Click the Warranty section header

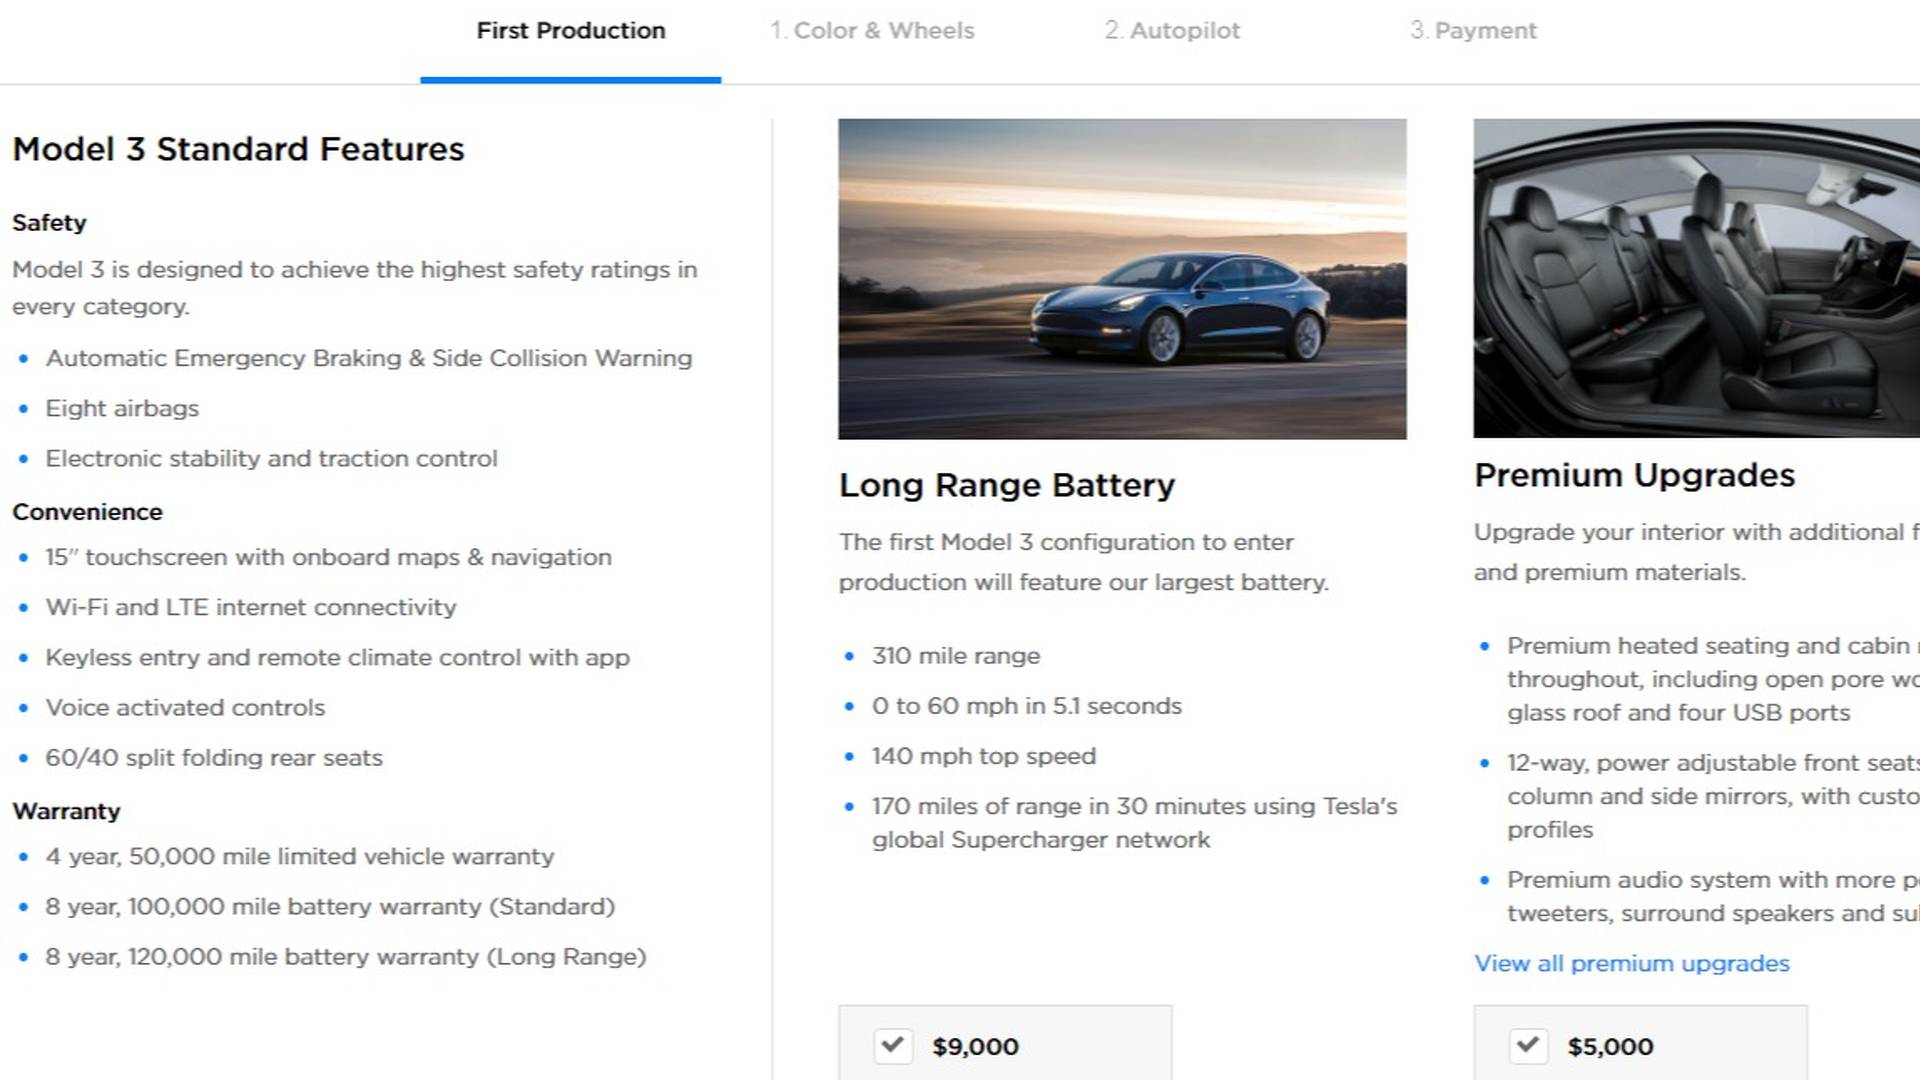(66, 811)
